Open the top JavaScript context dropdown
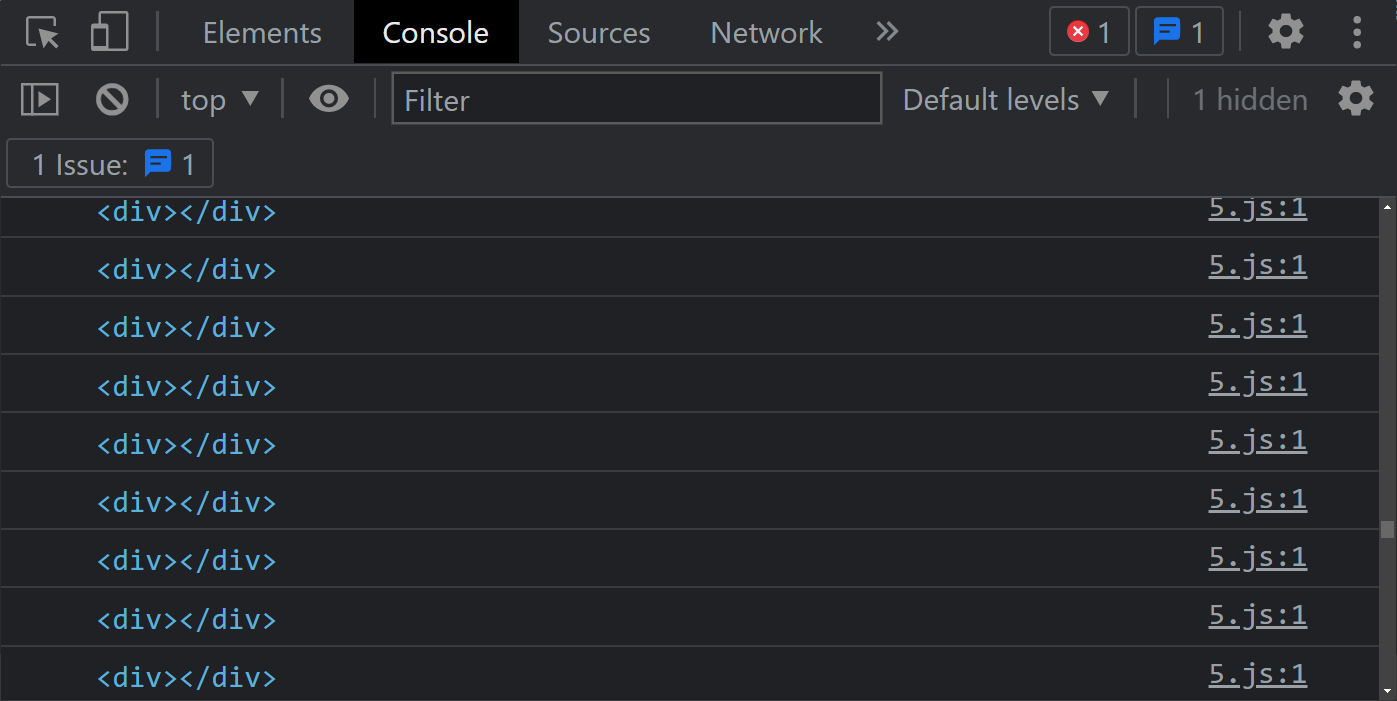This screenshot has width=1397, height=701. 220,99
